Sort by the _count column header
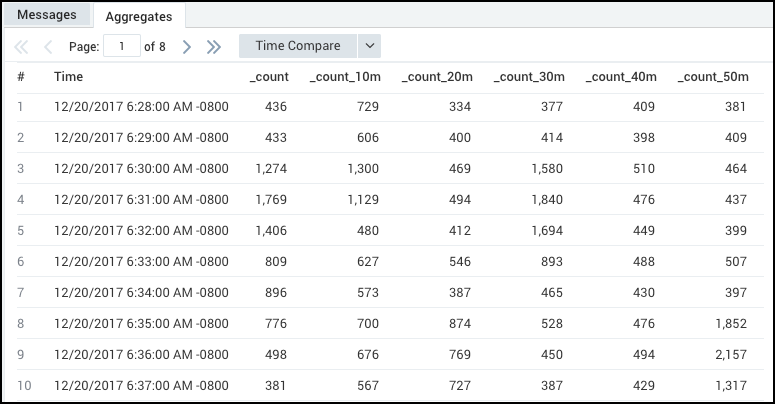The width and height of the screenshot is (775, 404). pos(269,77)
